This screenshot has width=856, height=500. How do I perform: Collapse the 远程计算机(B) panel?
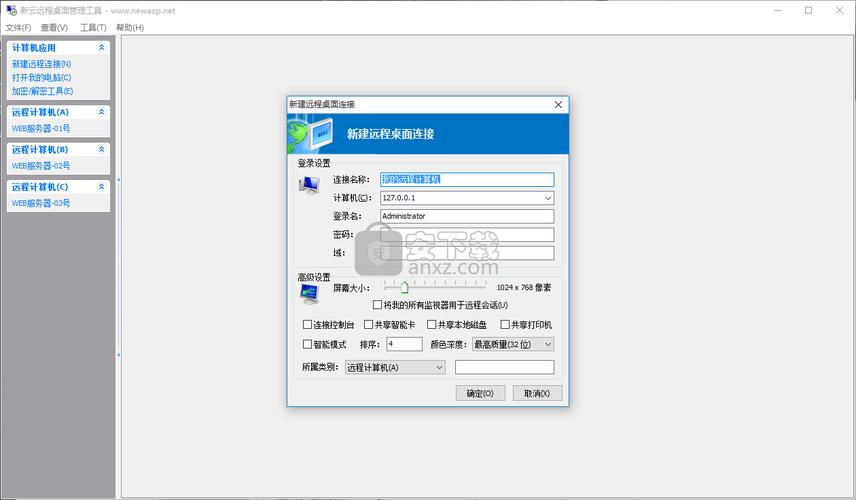click(x=101, y=149)
